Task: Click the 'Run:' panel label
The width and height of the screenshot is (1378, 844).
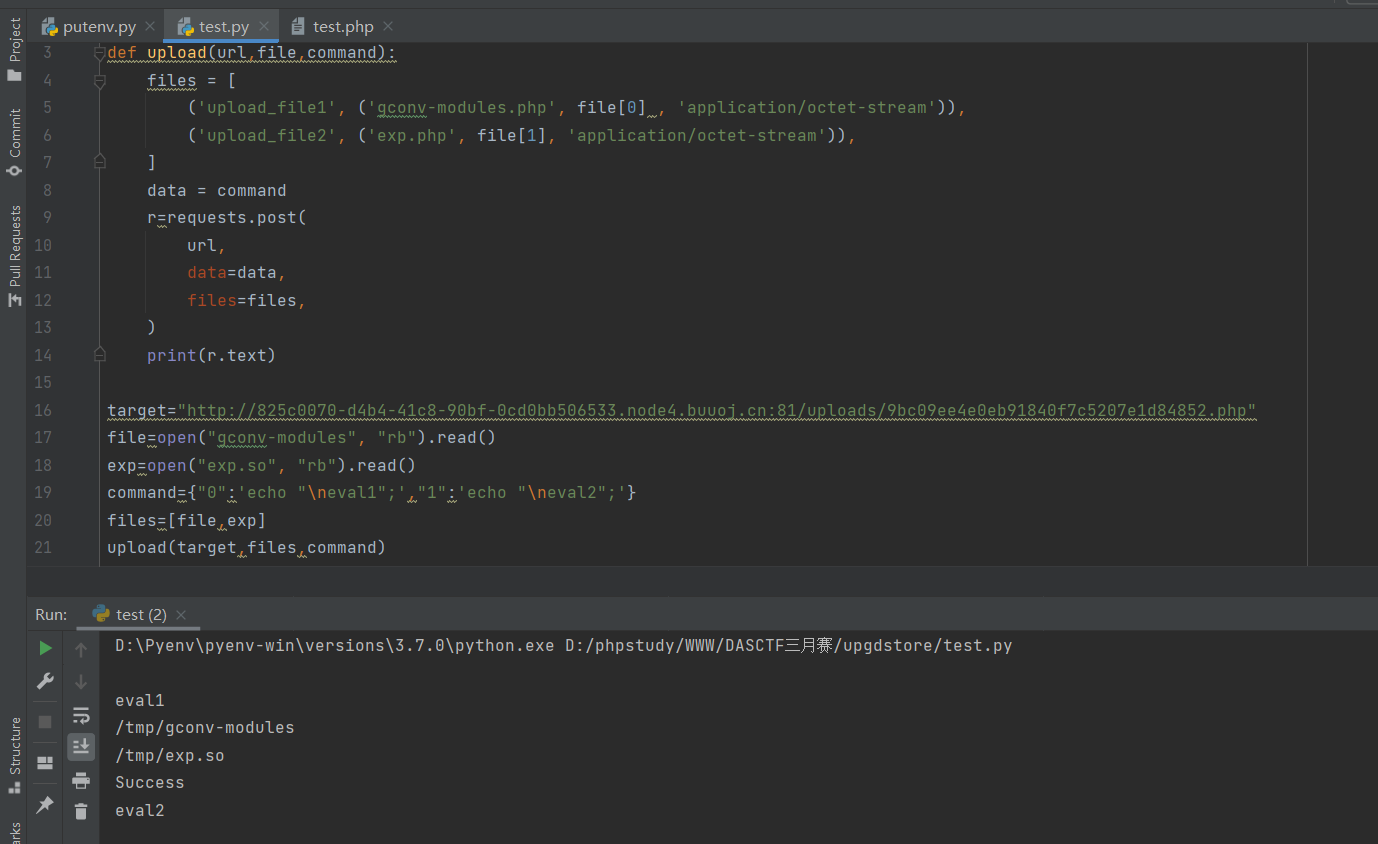Action: point(51,615)
